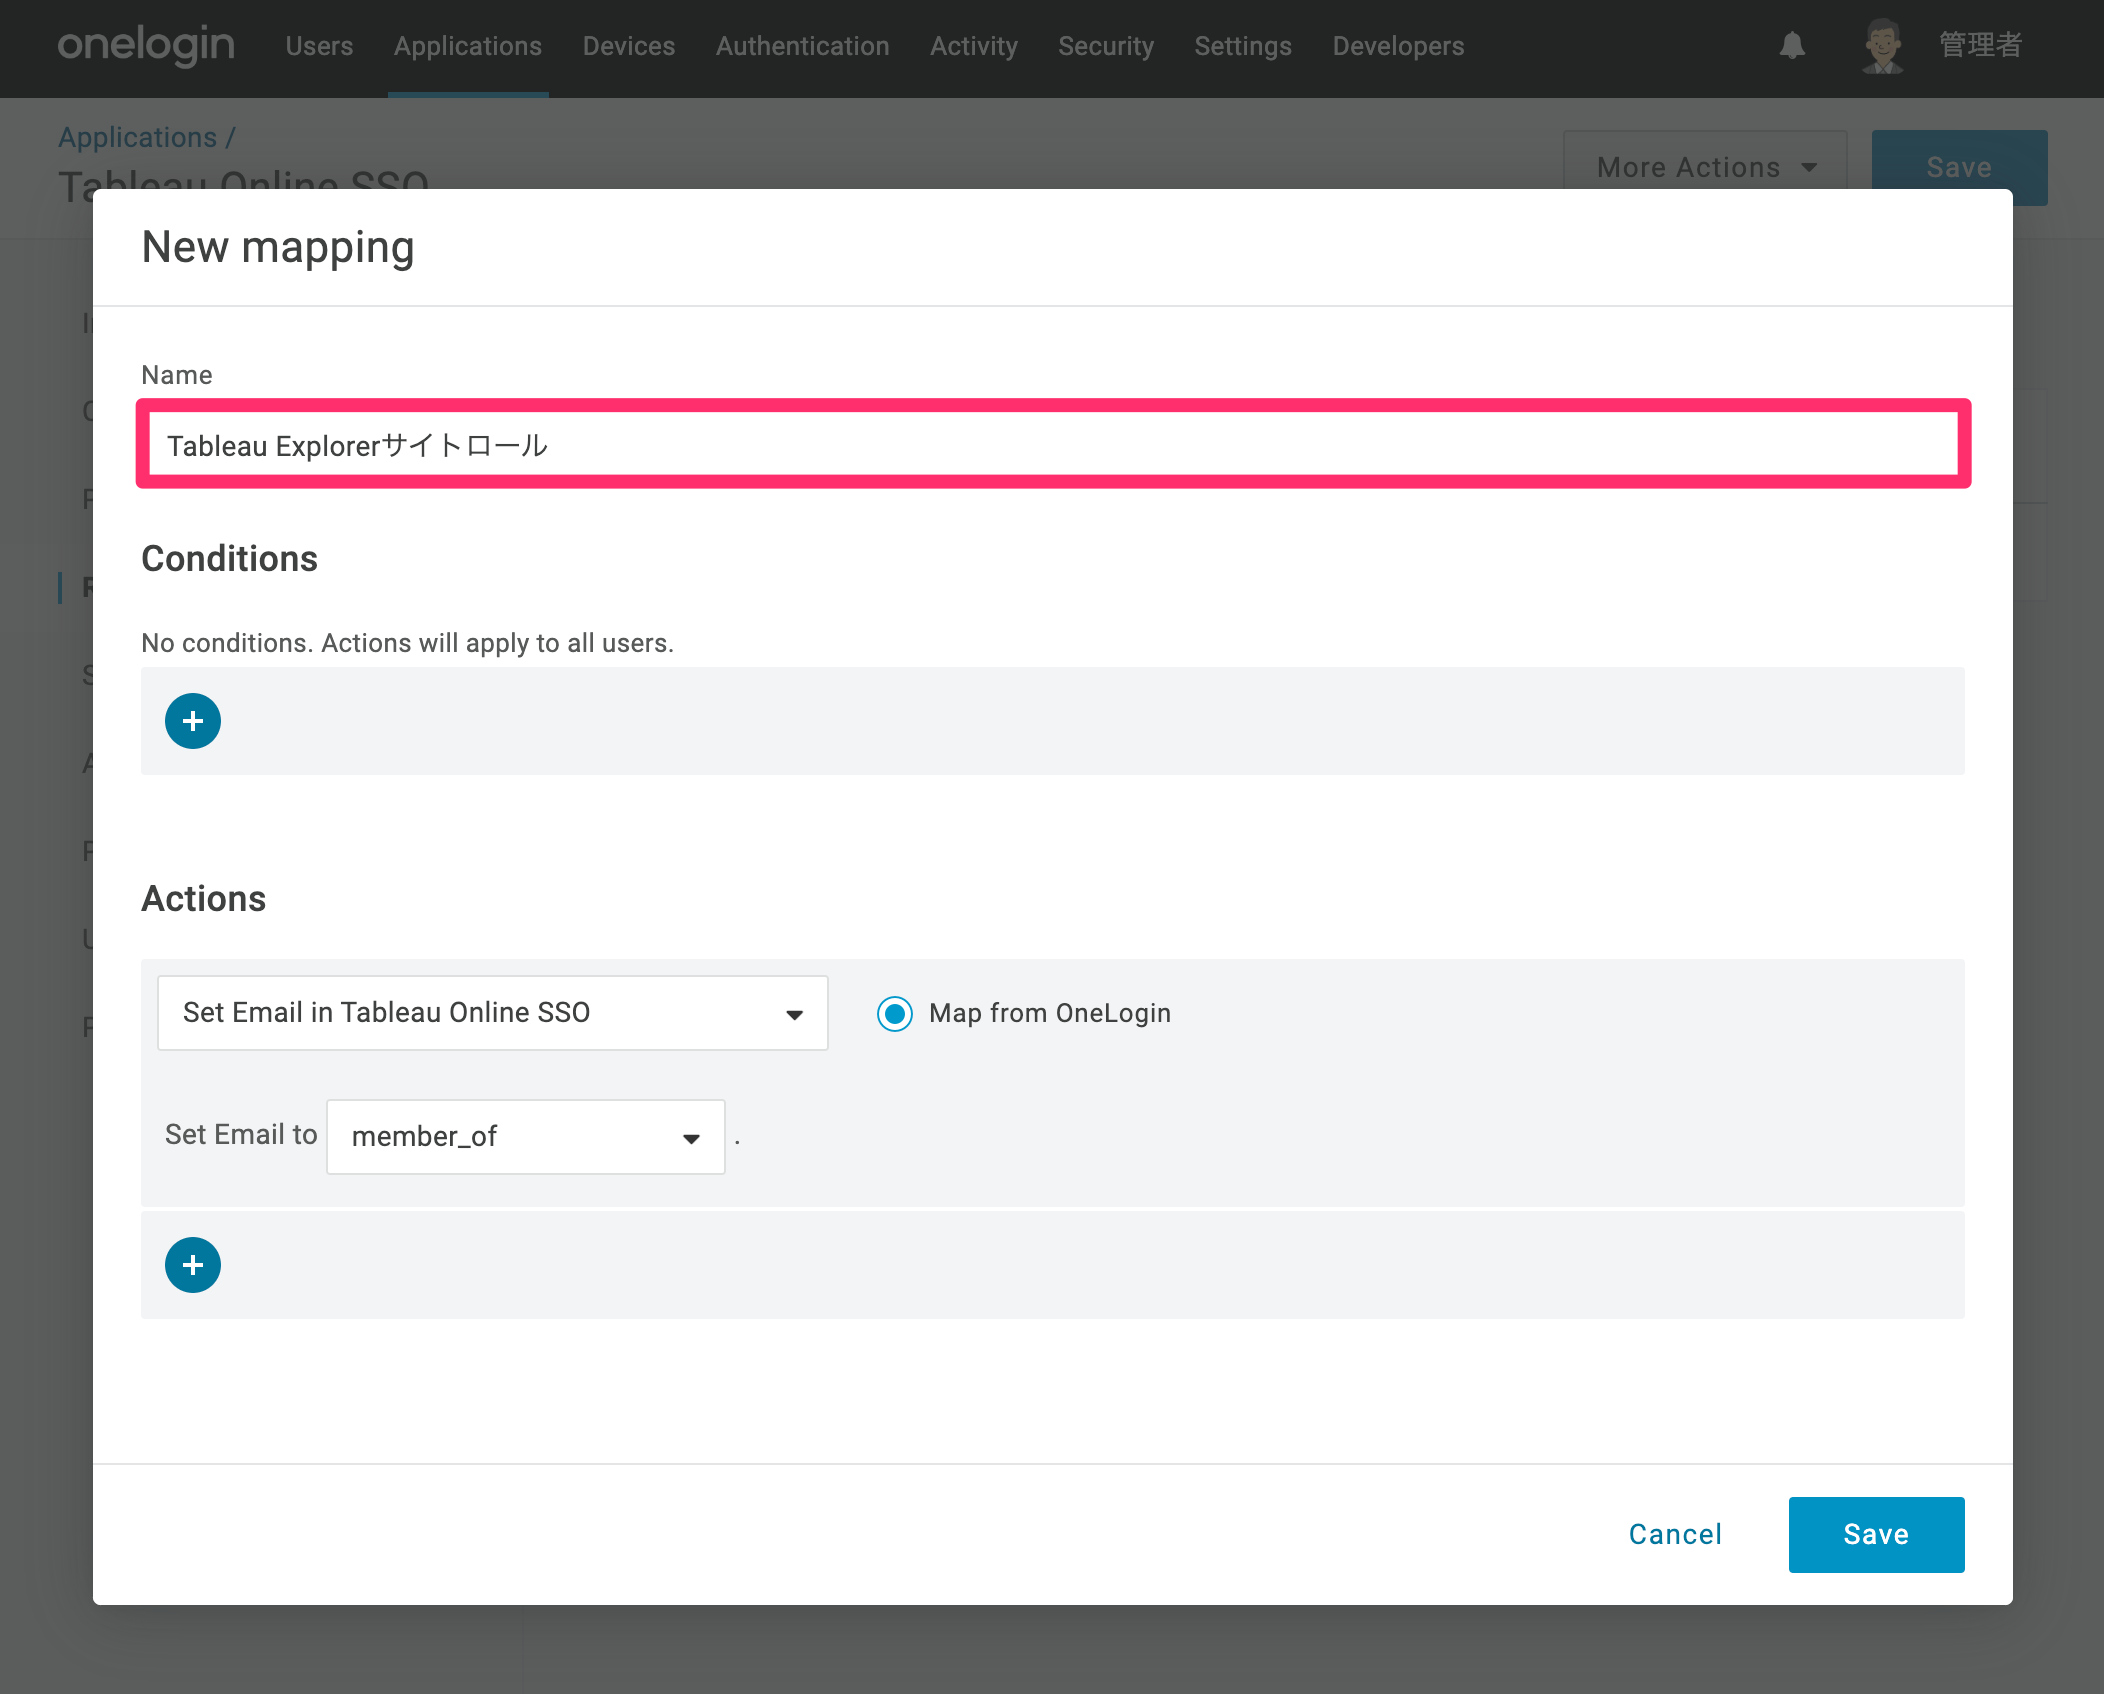Open the Security menu
Screen dimensions: 2104x1694
(x=1106, y=46)
